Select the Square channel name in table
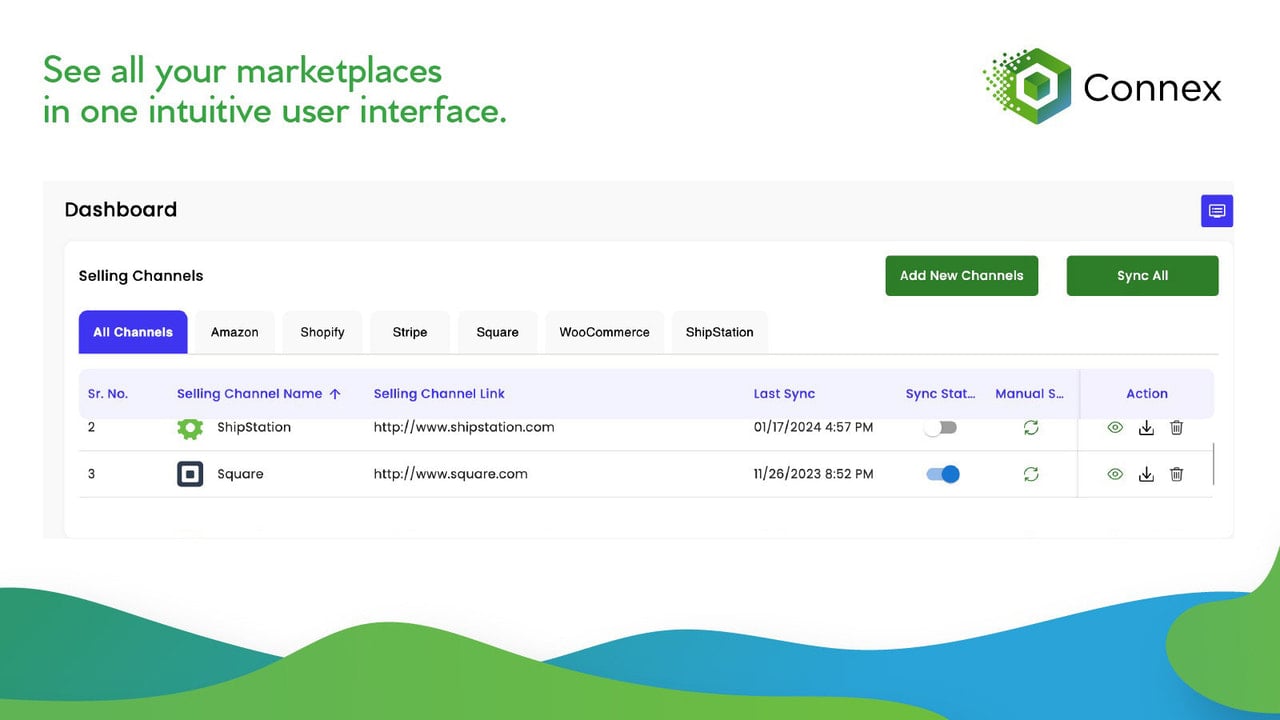This screenshot has height=720, width=1280. (240, 474)
